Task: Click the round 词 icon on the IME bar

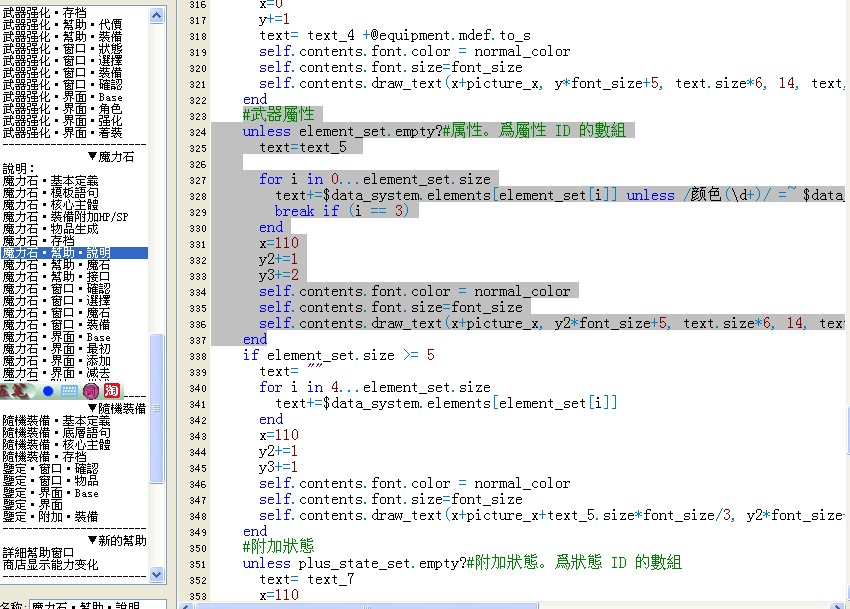Action: tap(91, 391)
